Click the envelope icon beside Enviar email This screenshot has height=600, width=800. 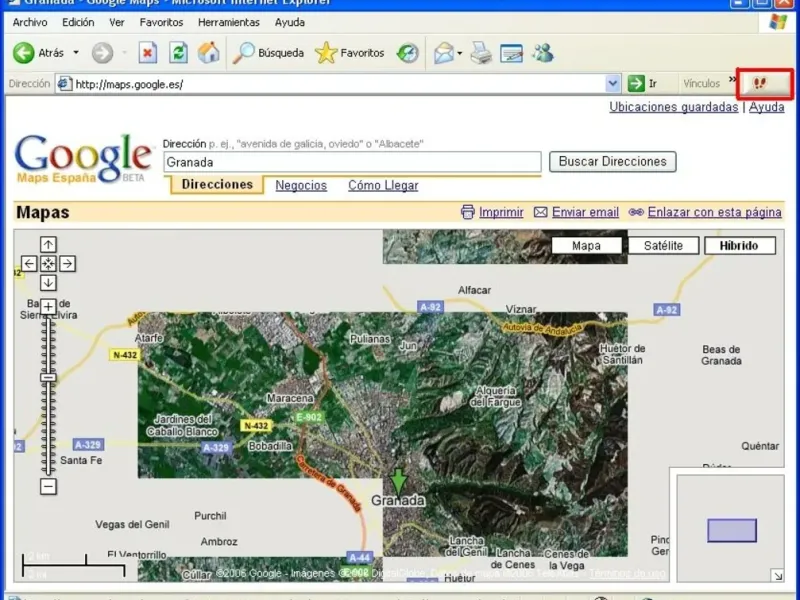pyautogui.click(x=541, y=212)
